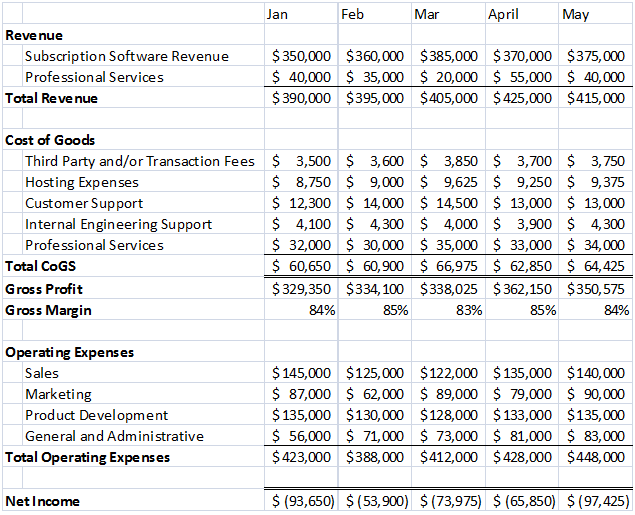
Task: Click the Hosting Expenses row label
Action: pos(82,182)
